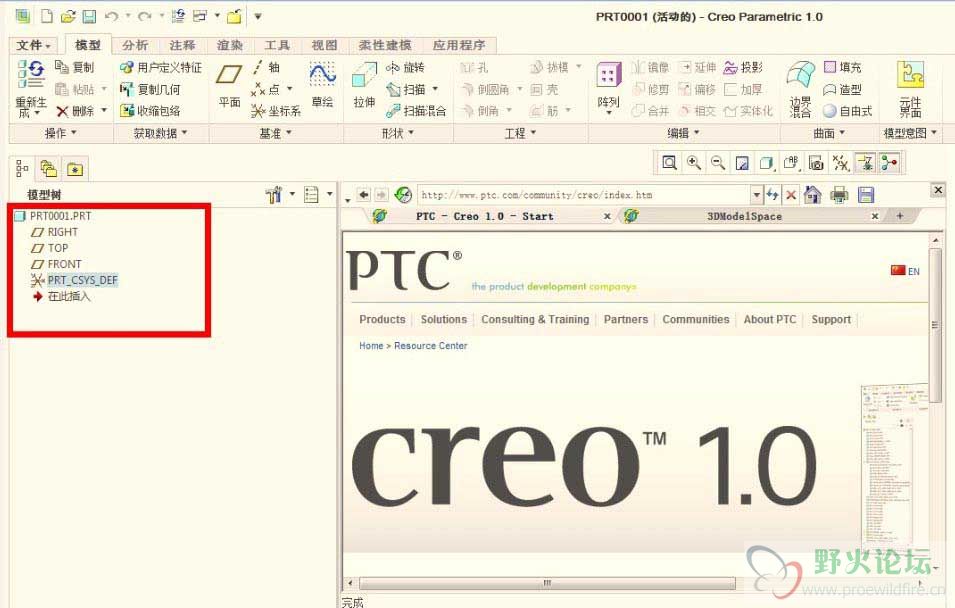Expand the 操作 group dropdown
This screenshot has height=608, width=955.
[60, 133]
